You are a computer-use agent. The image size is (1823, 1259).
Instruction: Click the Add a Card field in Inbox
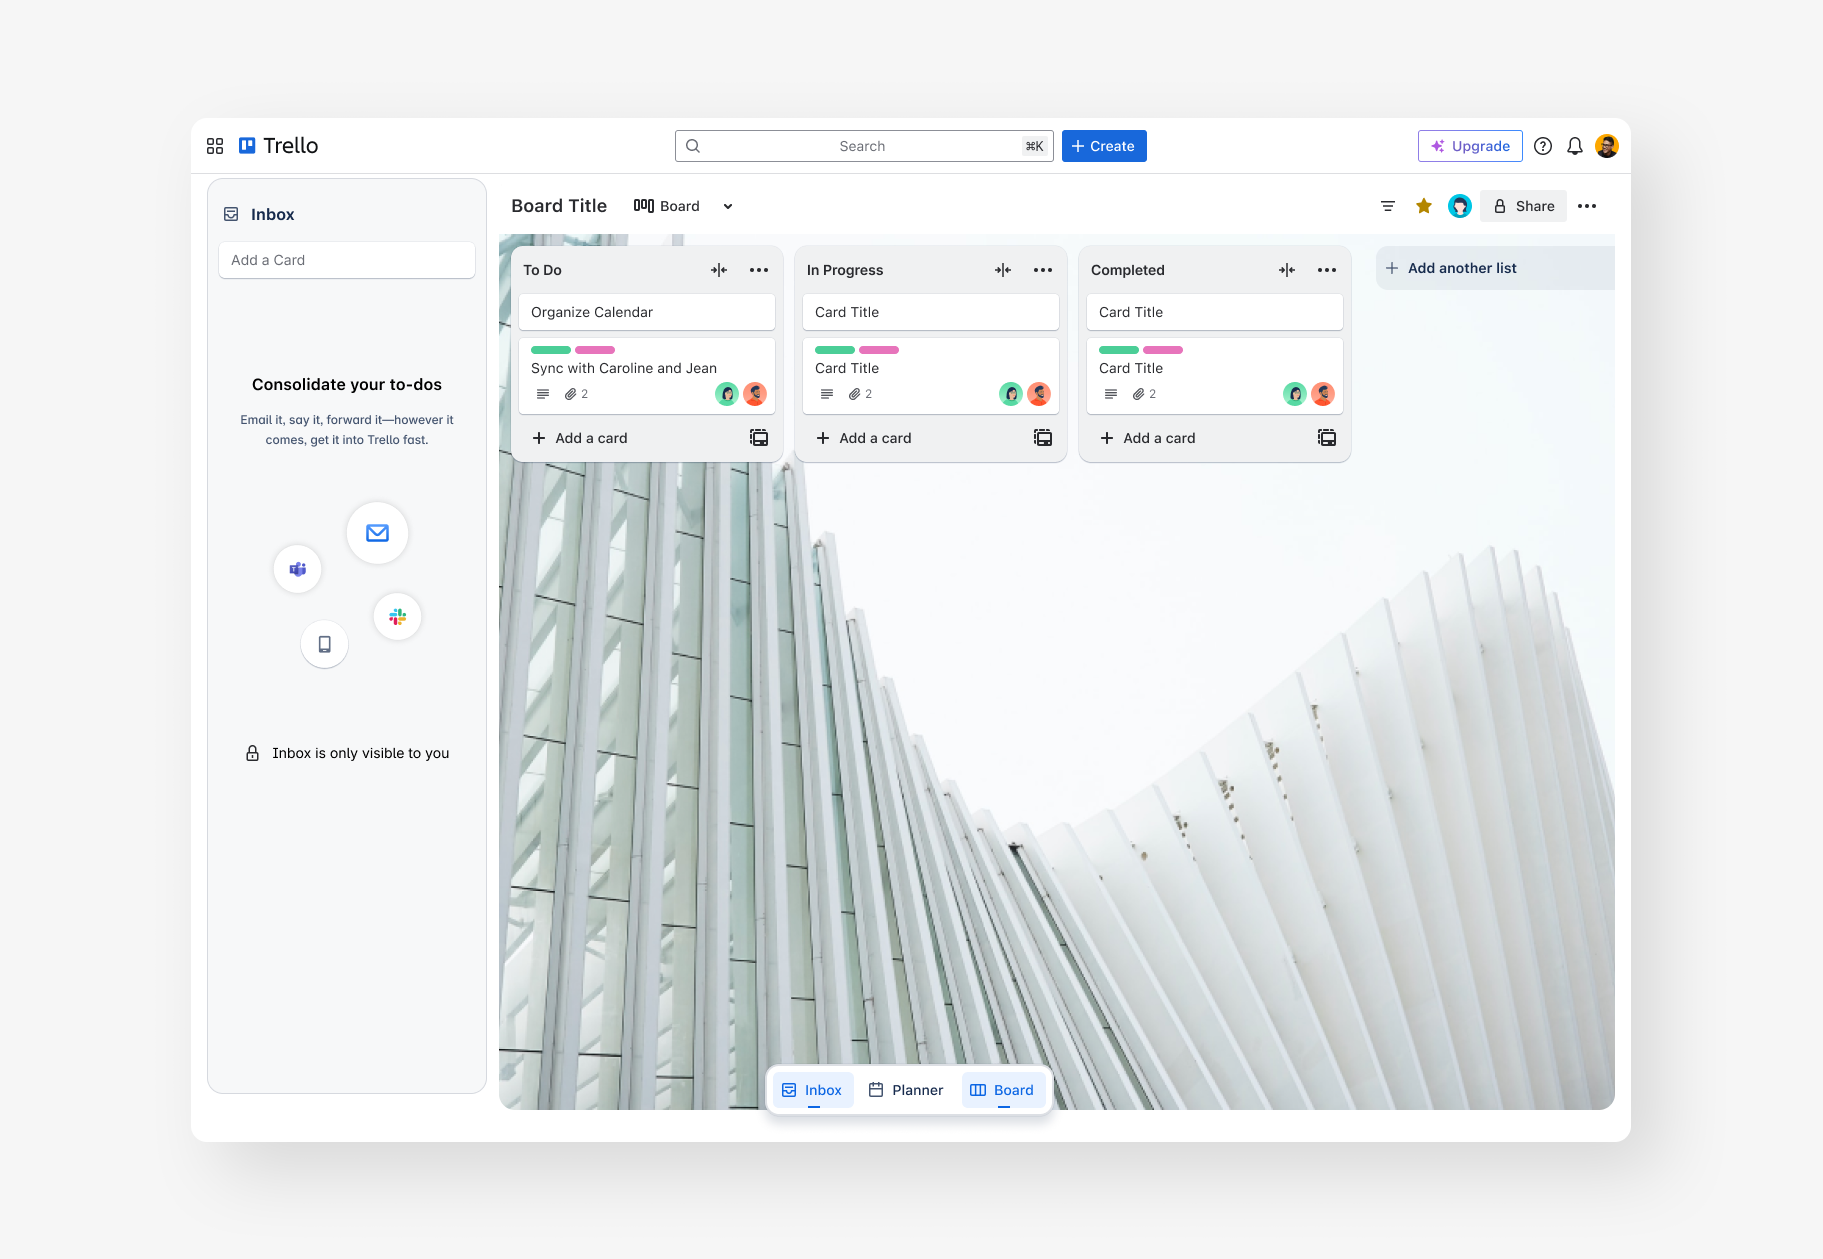point(347,260)
